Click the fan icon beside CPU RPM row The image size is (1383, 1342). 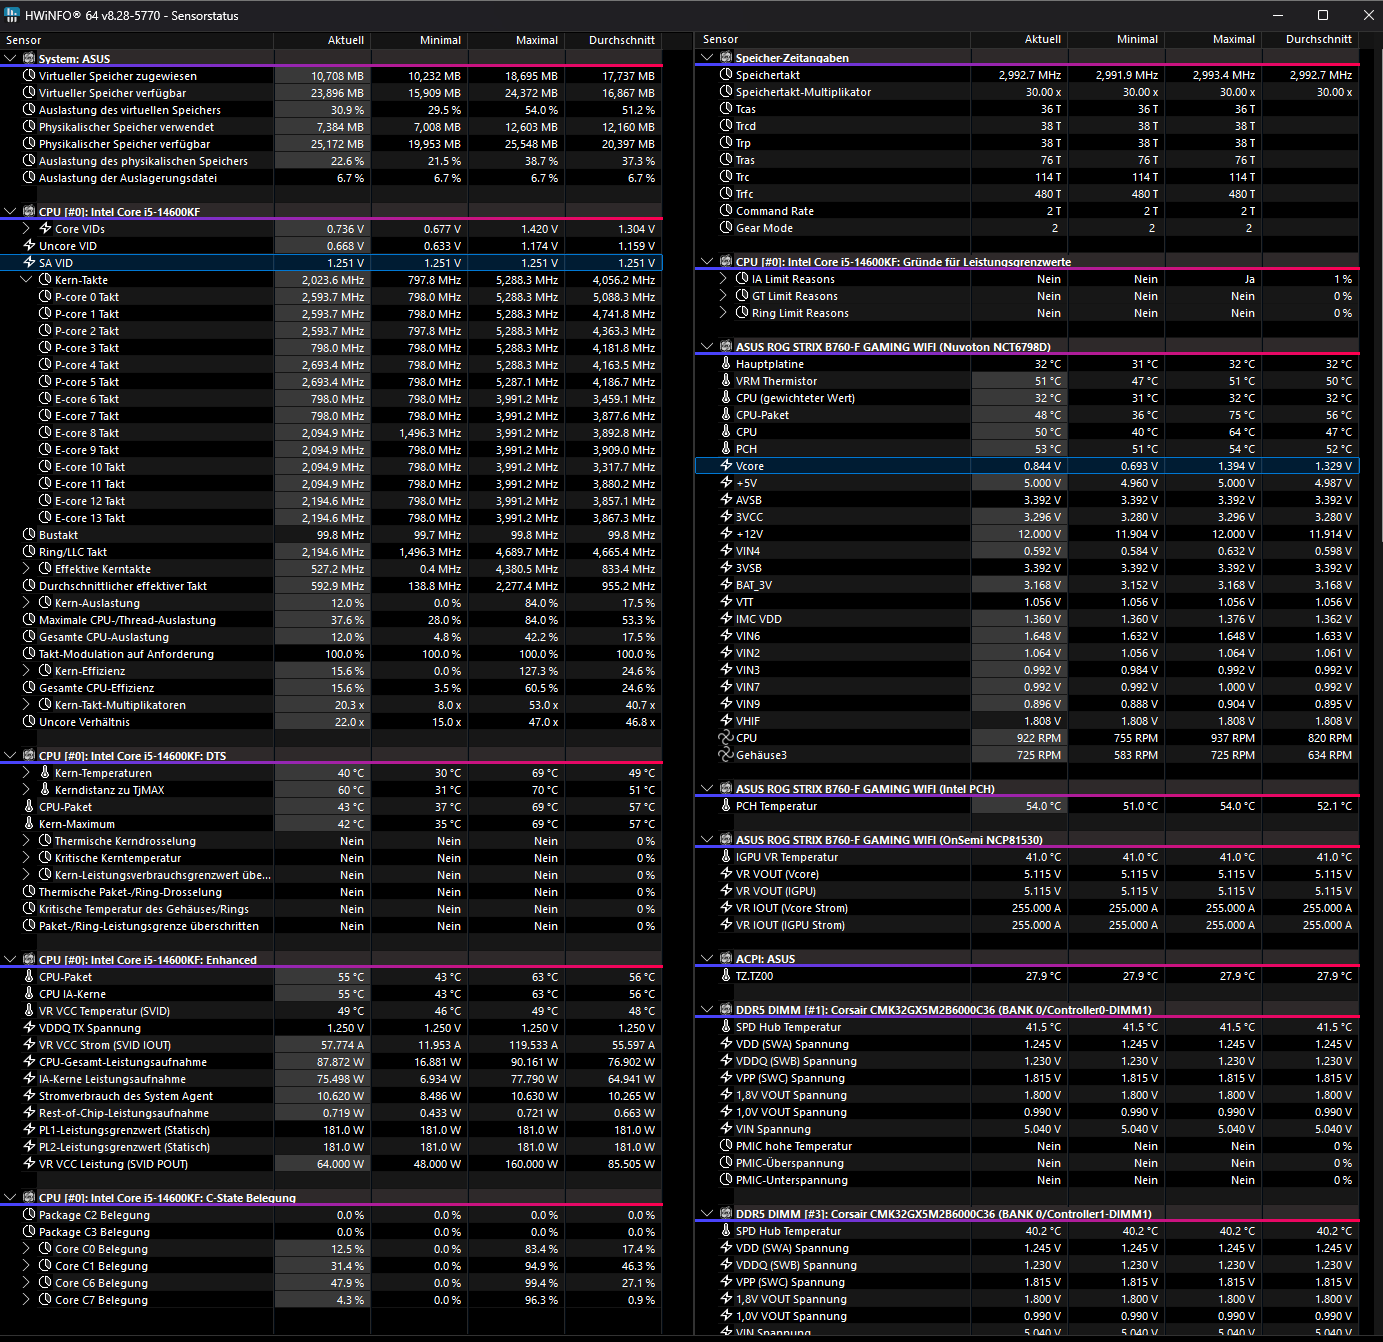tap(726, 738)
